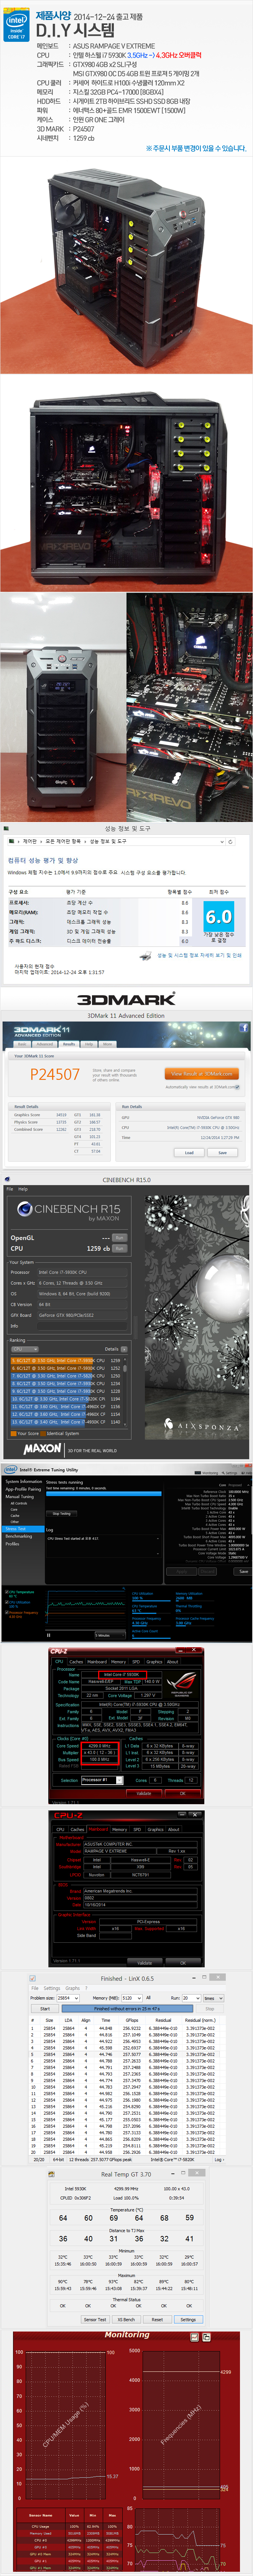
Task: Open the Ranking CPU dropdown in Cinebench
Action: [x=24, y=1349]
